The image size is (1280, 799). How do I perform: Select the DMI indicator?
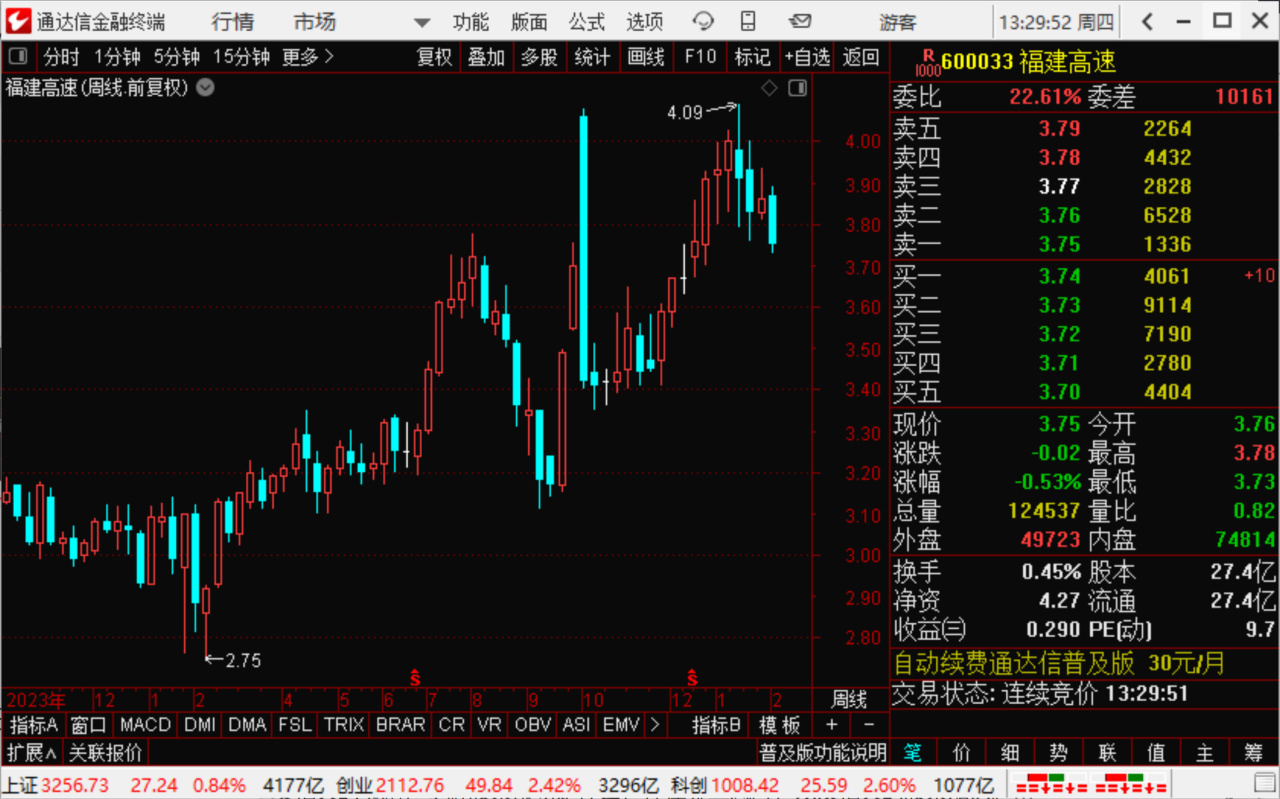click(200, 724)
